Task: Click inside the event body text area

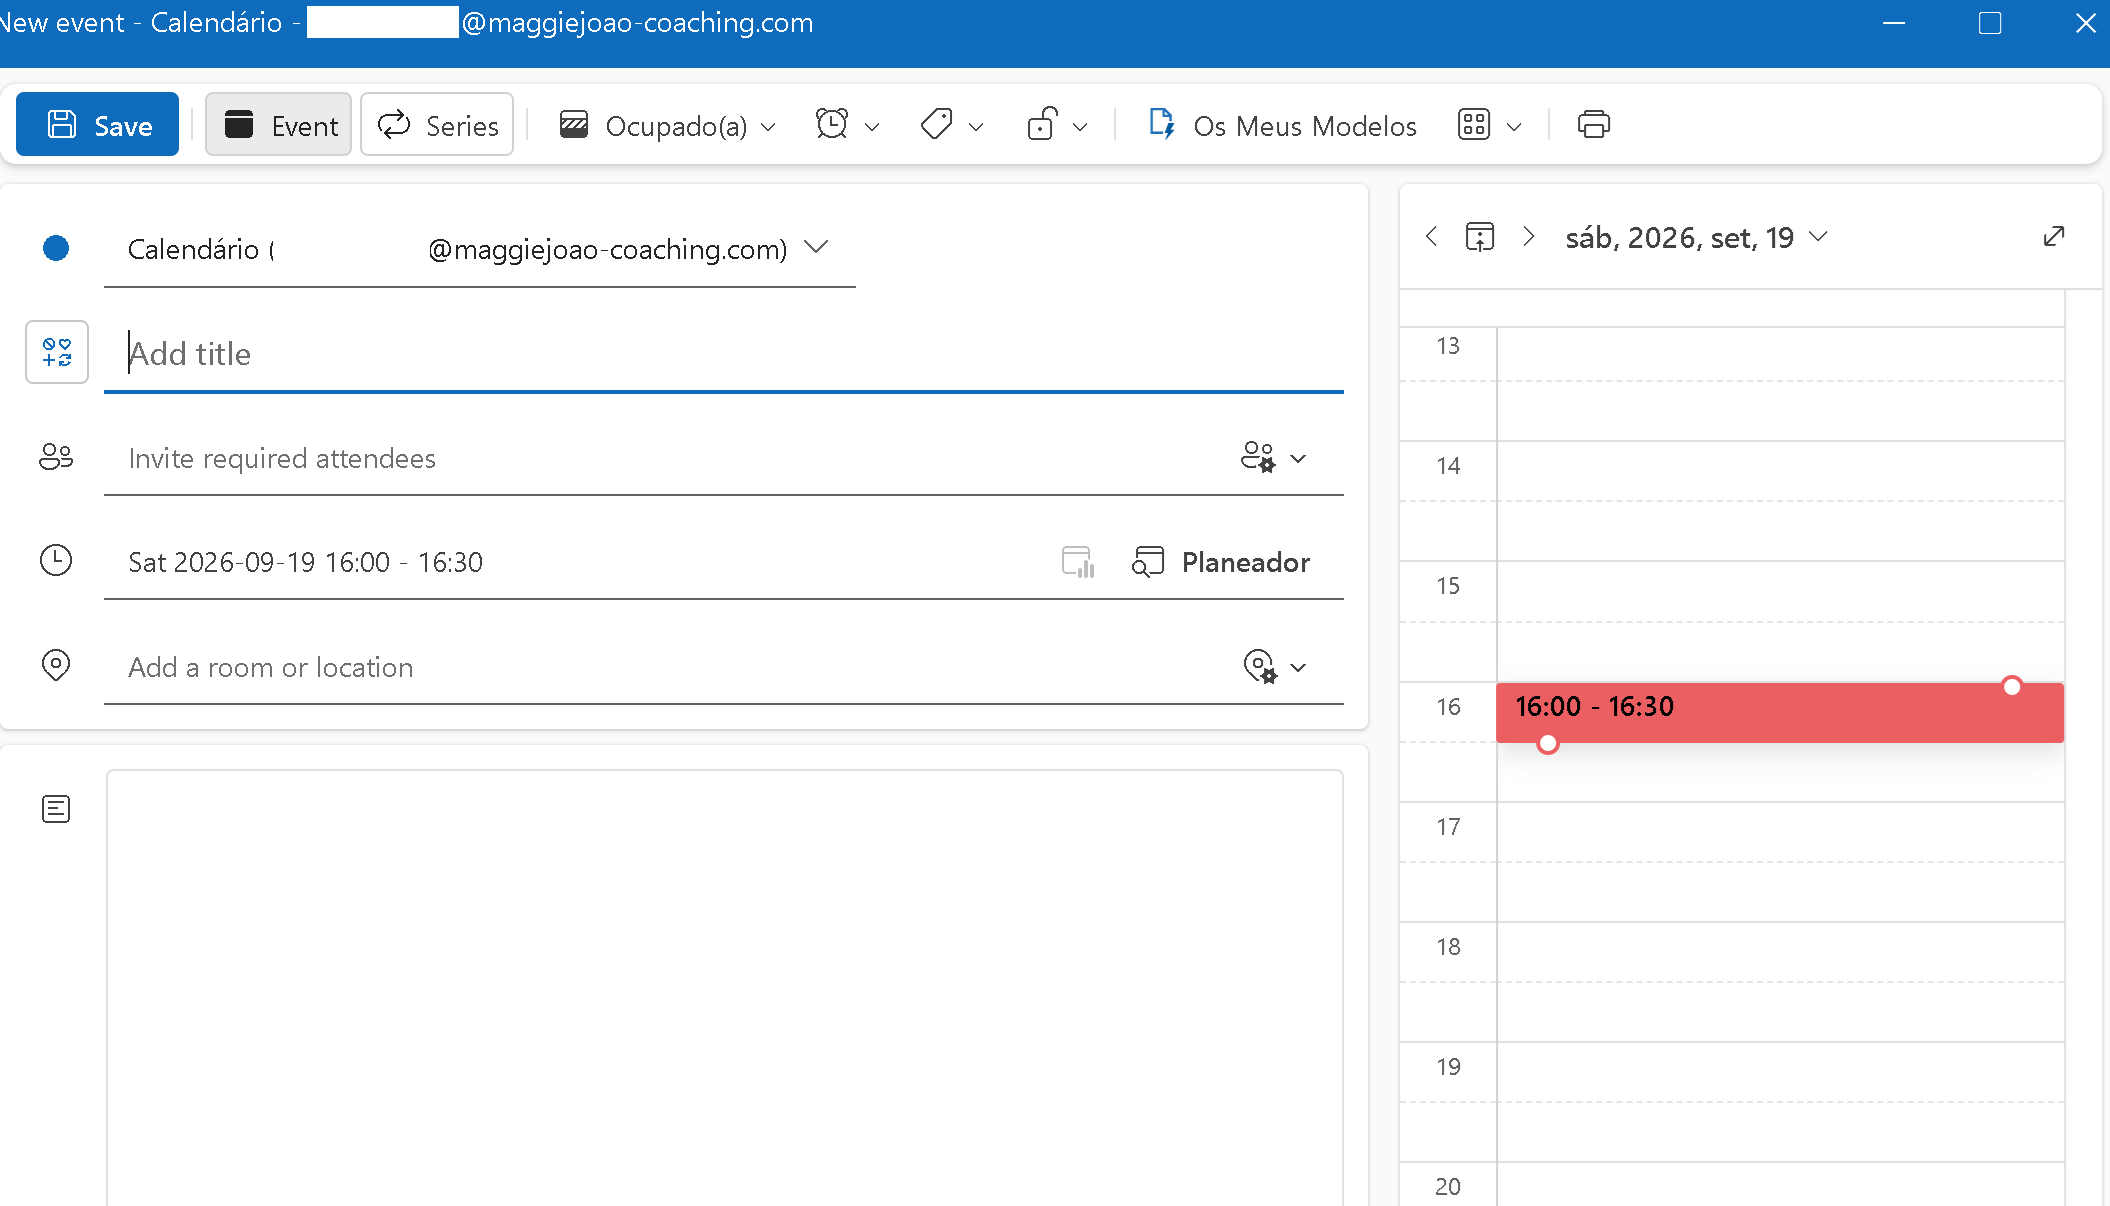Action: pos(725,988)
